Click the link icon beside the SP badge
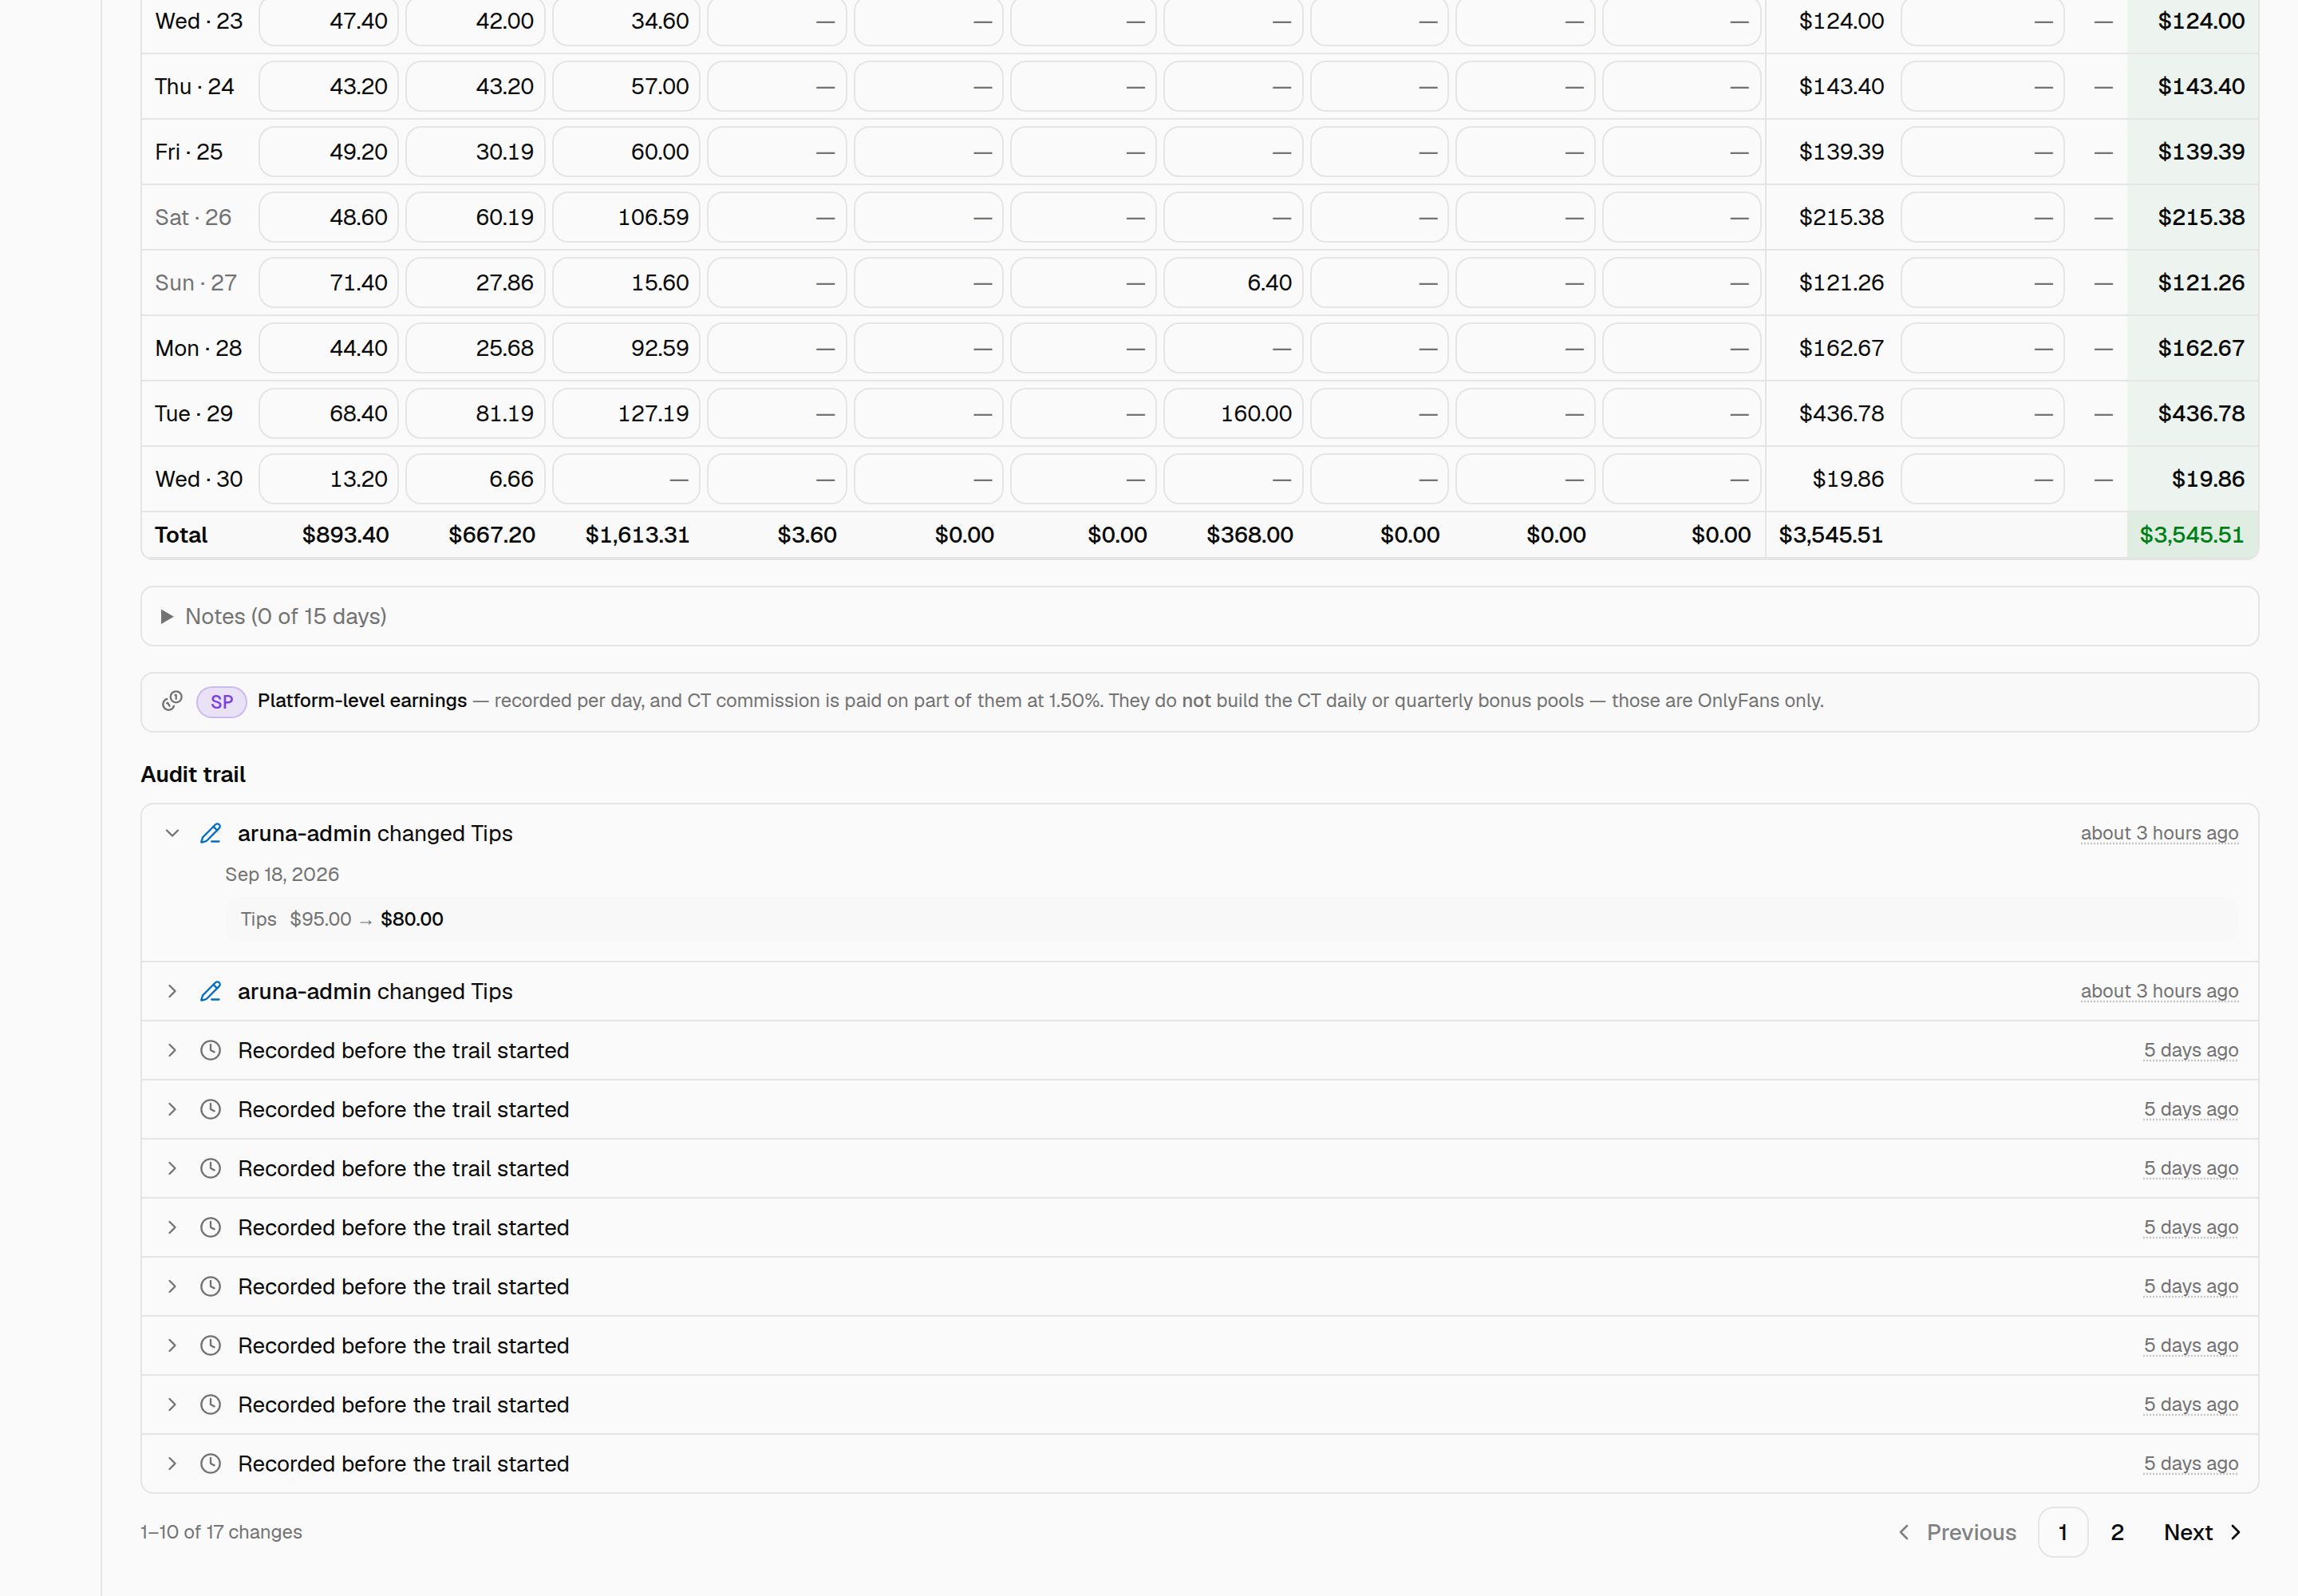The image size is (2298, 1596). [172, 701]
